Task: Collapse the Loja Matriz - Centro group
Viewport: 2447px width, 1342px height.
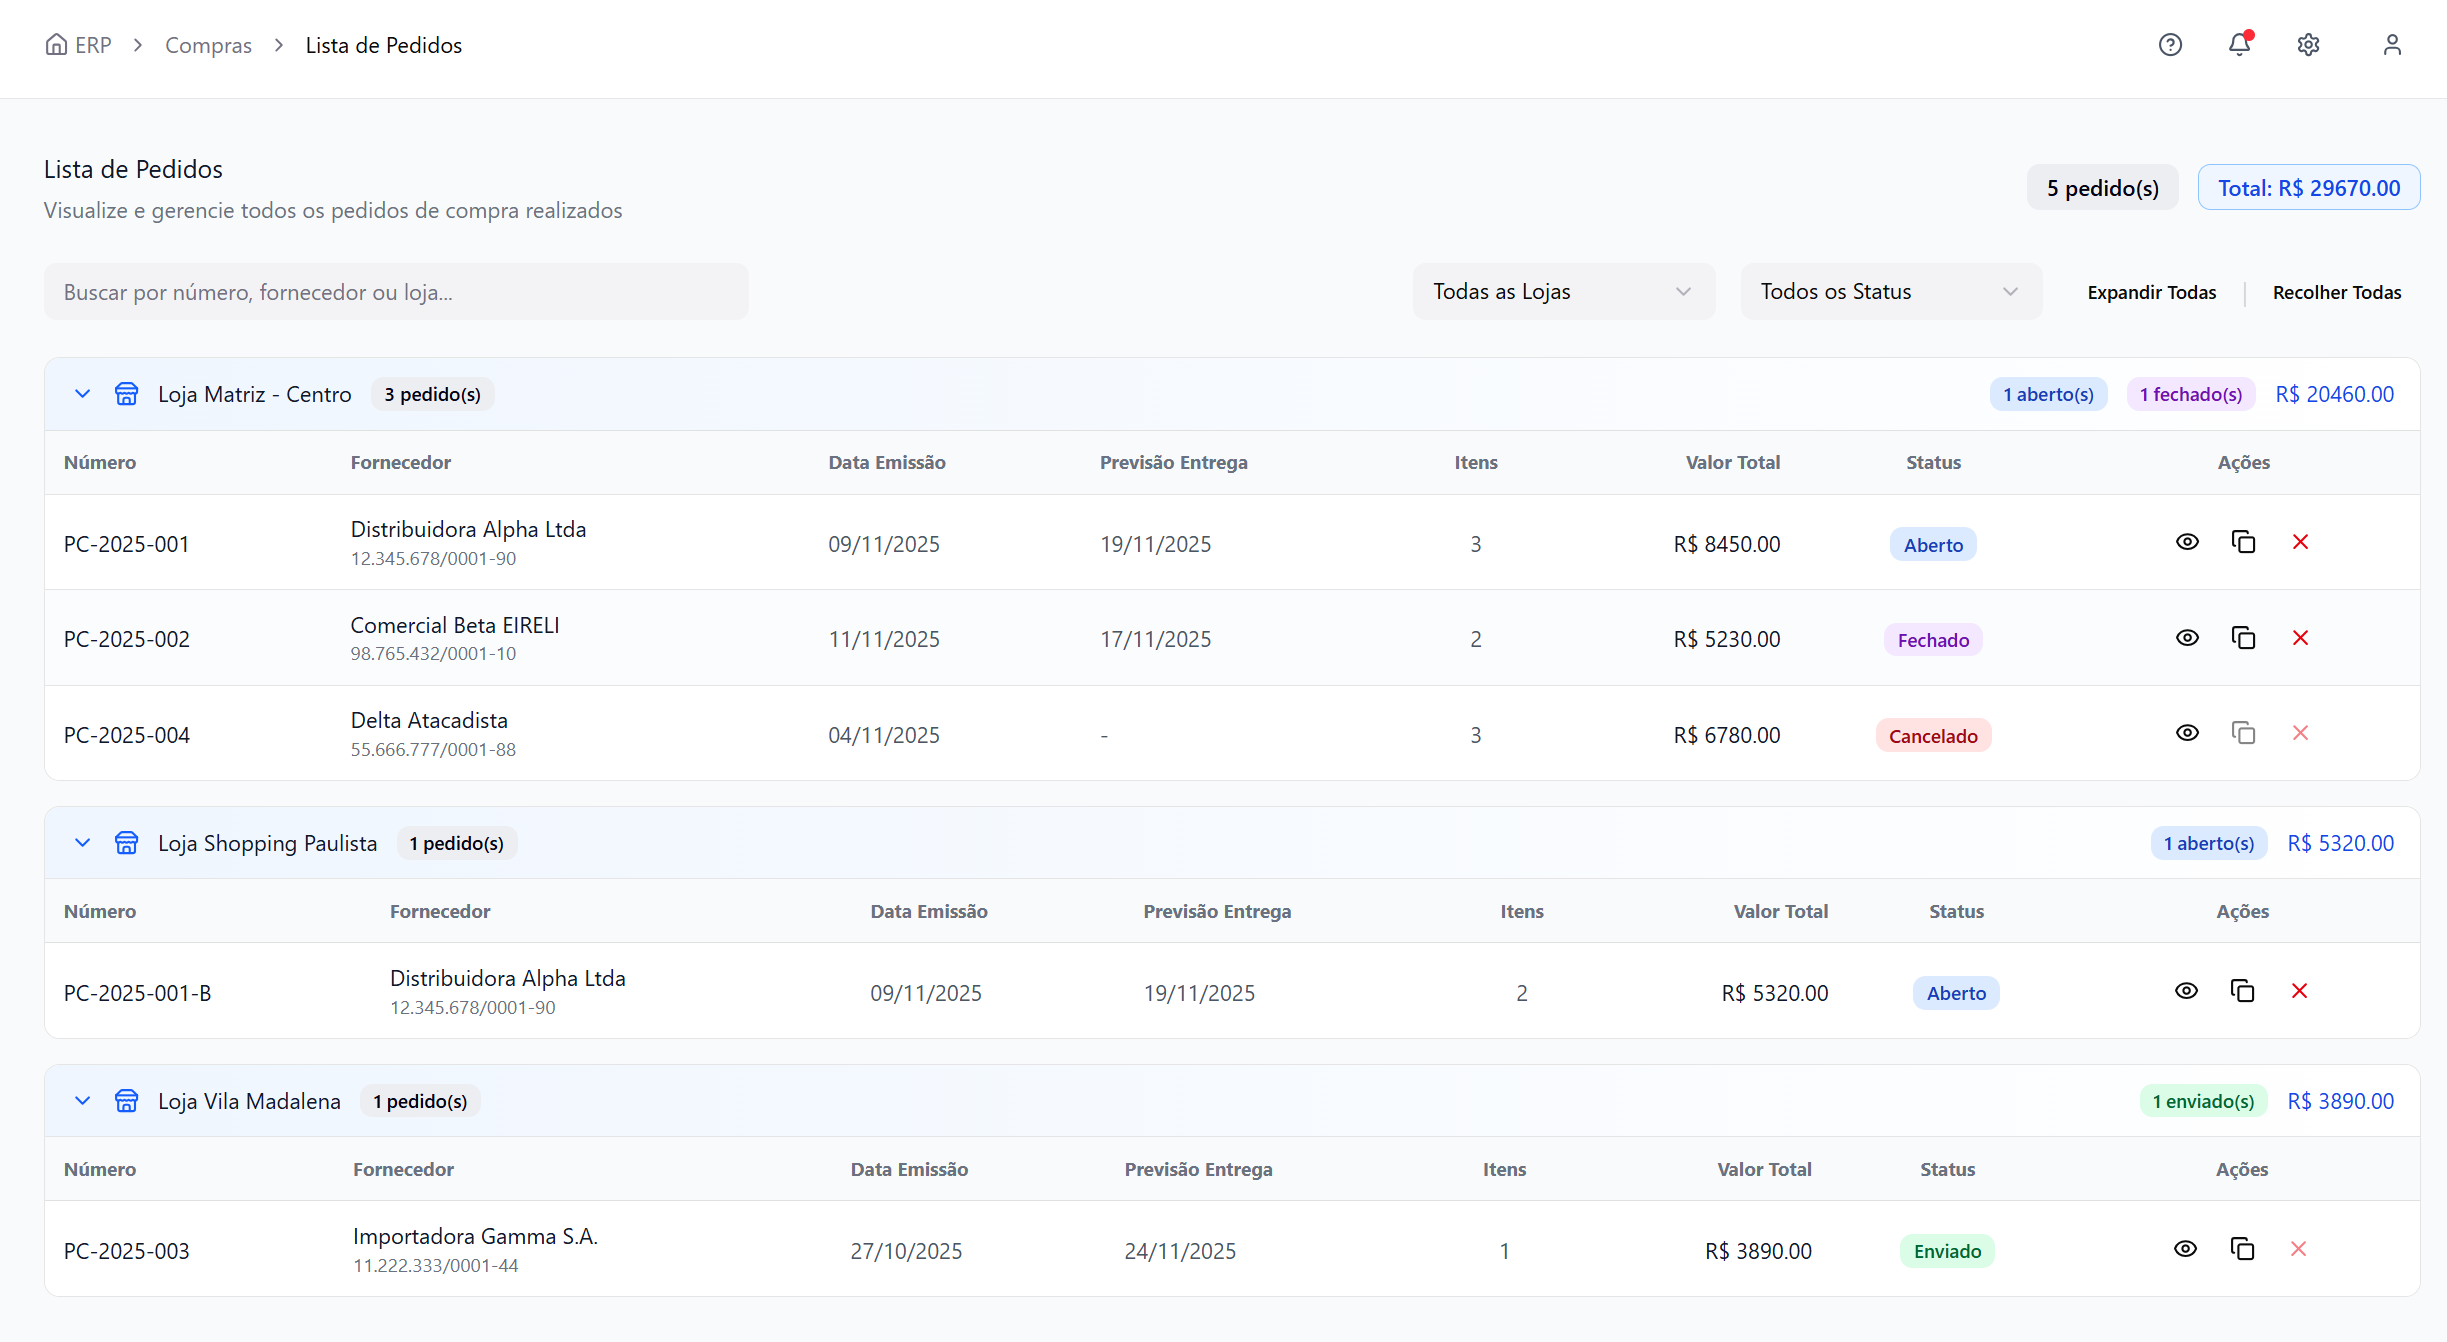Action: (x=83, y=394)
